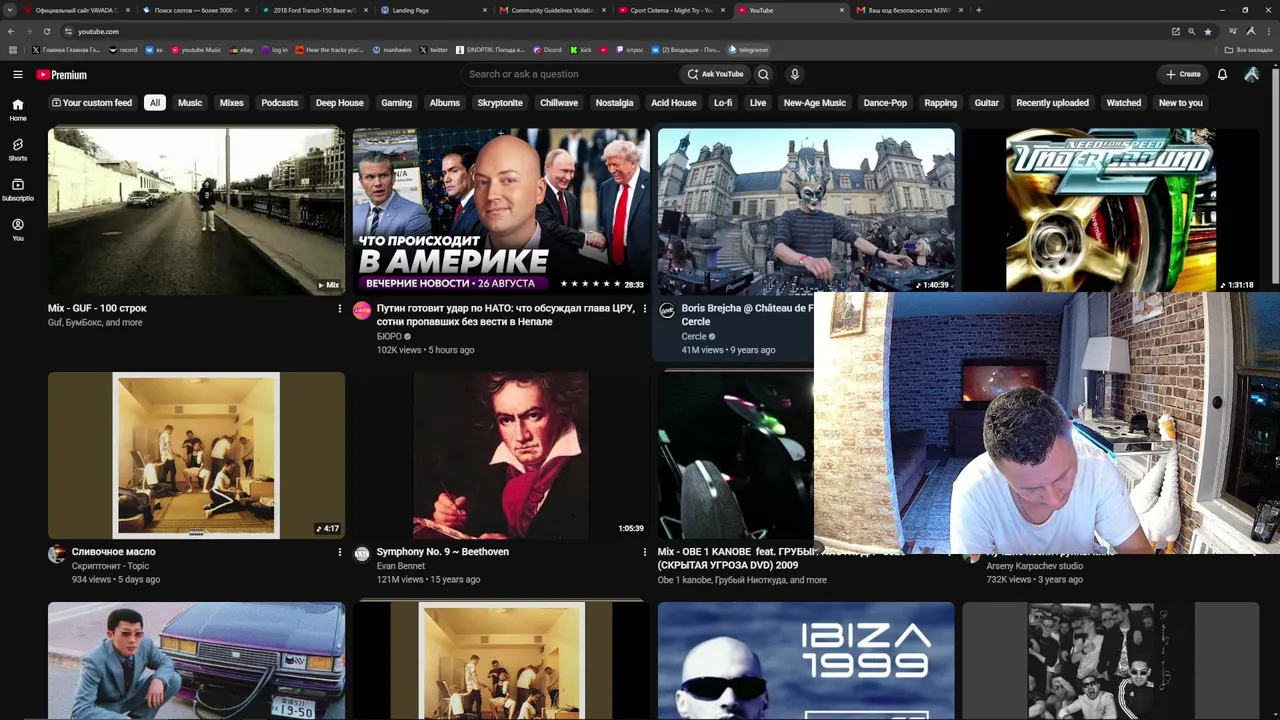Select the Guitar filter chip
The width and height of the screenshot is (1280, 720).
[x=987, y=103]
